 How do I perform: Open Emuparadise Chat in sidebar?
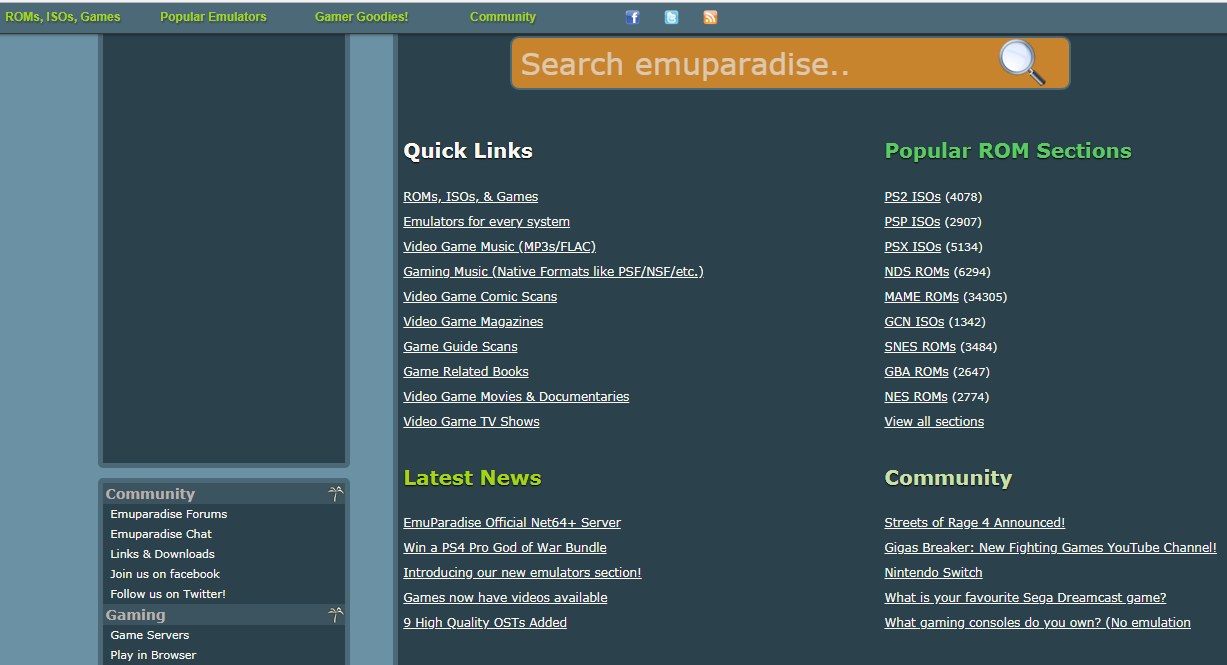point(161,534)
